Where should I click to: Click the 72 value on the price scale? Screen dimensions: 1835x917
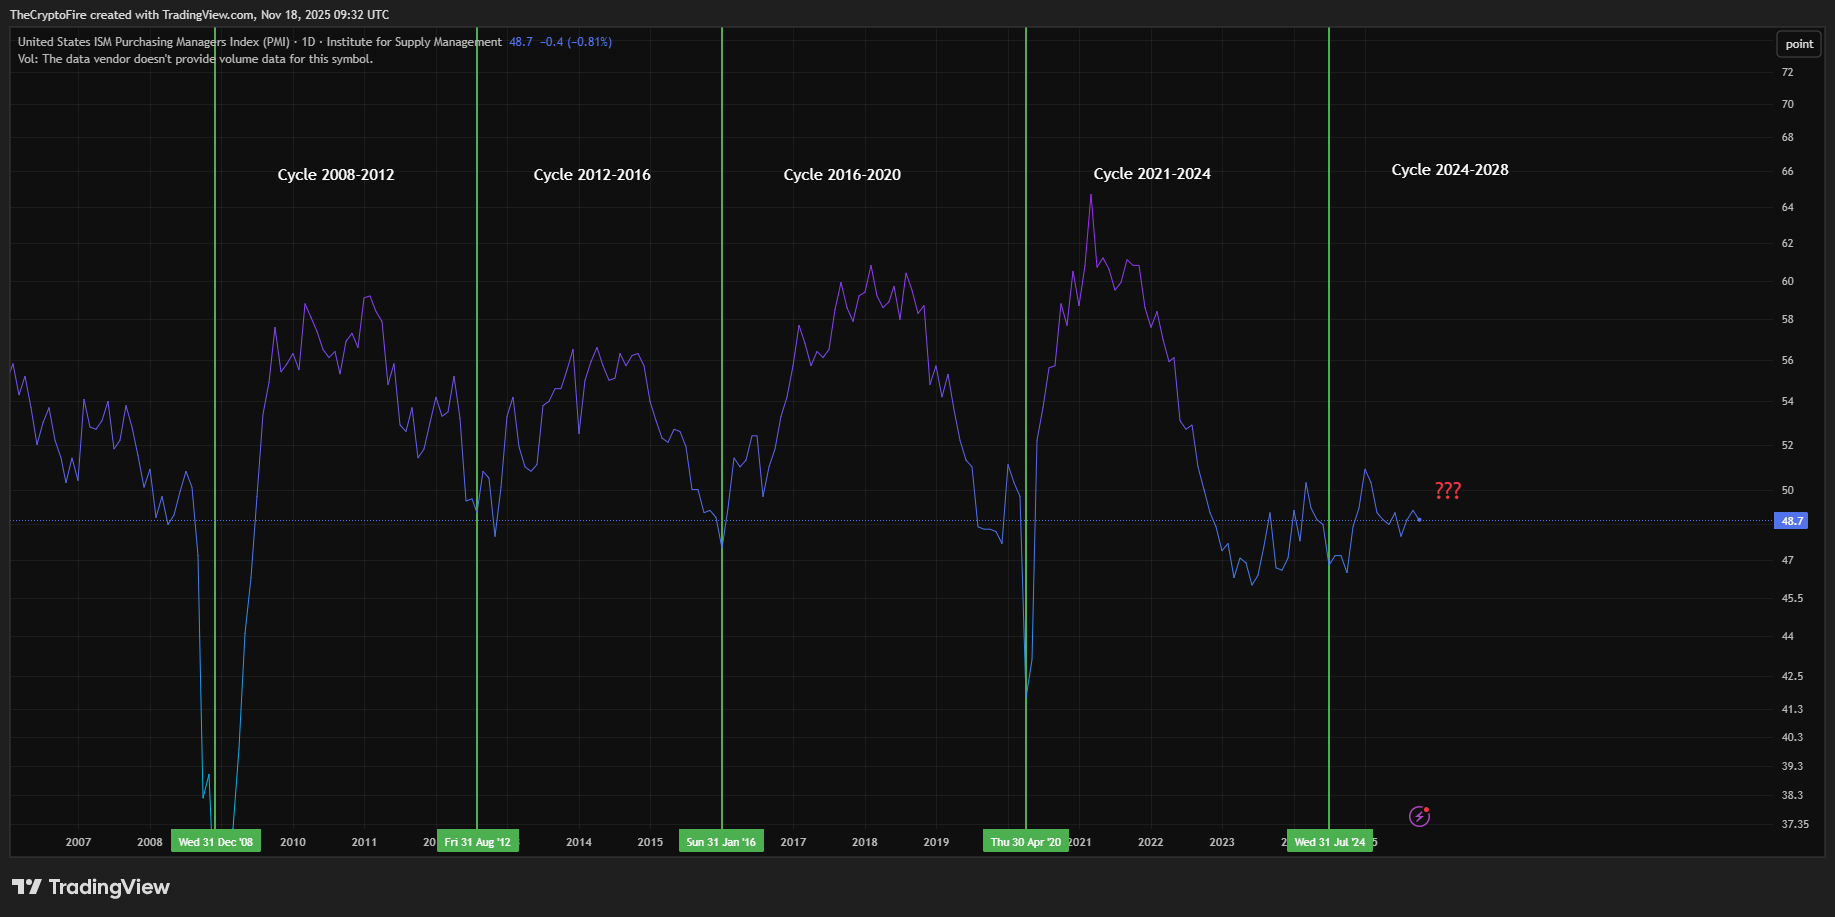1786,71
